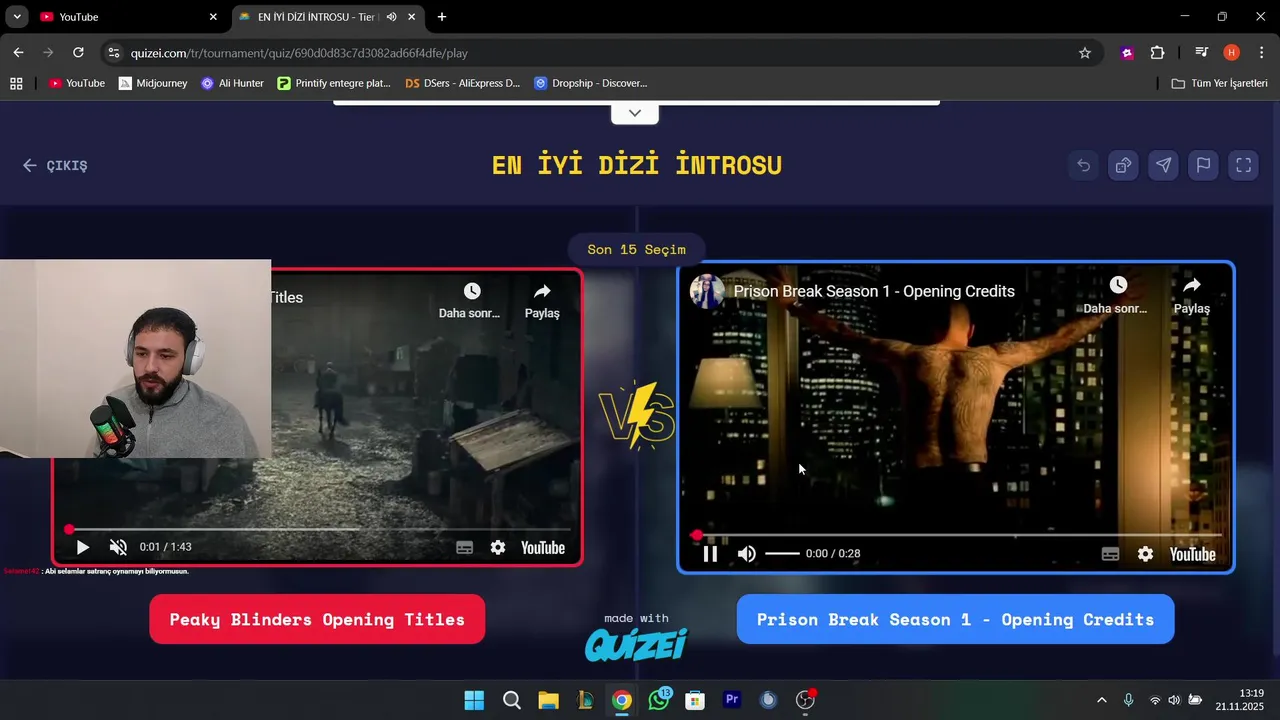Click Watch Later on Peaky Blinders video
The height and width of the screenshot is (720, 1280).
point(470,300)
